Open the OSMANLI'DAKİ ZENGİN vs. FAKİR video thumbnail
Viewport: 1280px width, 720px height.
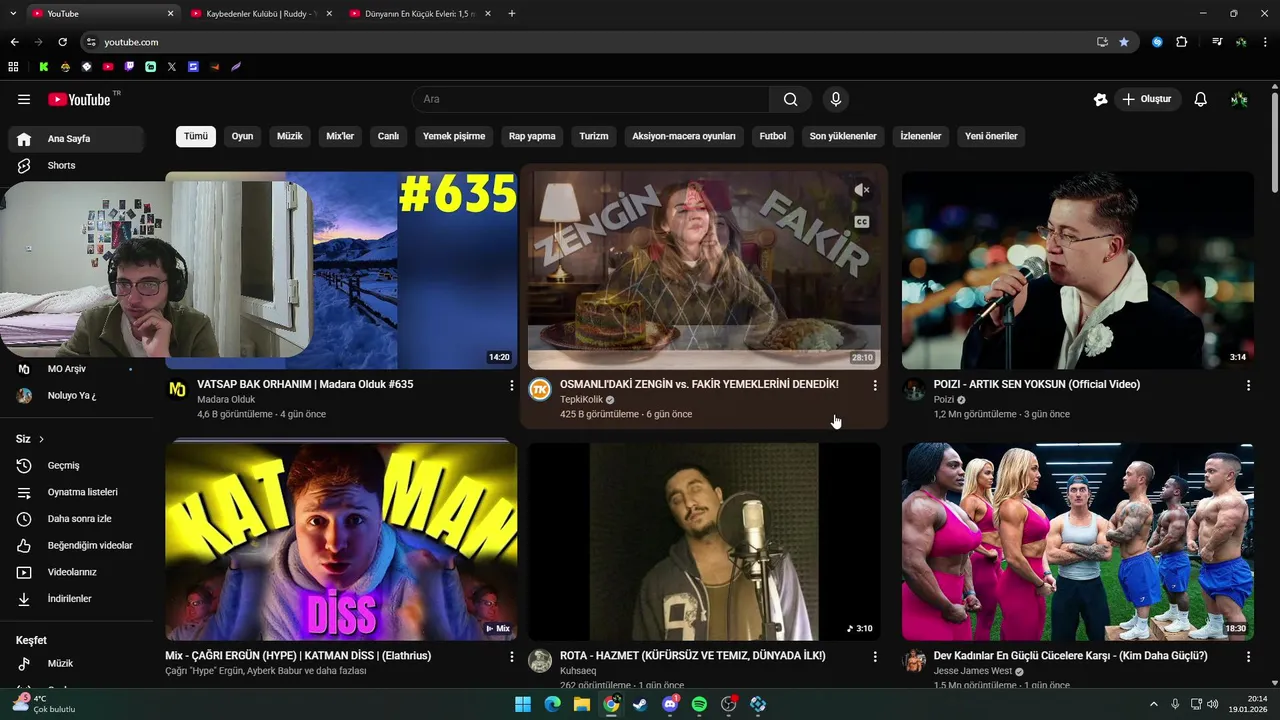[x=704, y=271]
